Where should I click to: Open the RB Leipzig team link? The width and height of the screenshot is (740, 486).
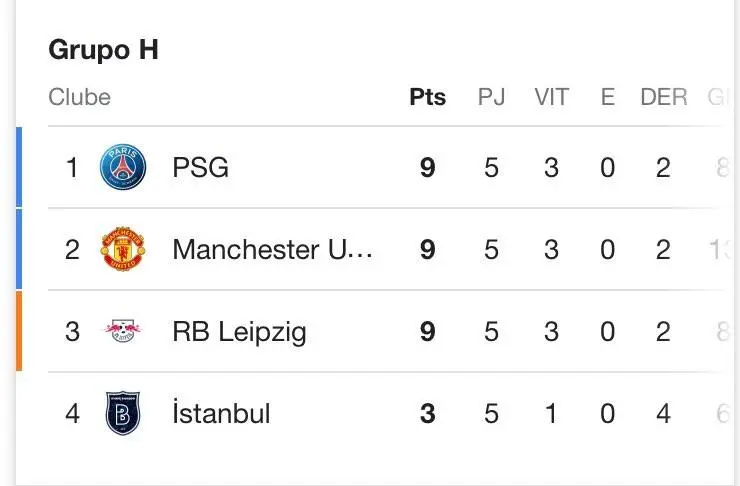click(x=239, y=331)
